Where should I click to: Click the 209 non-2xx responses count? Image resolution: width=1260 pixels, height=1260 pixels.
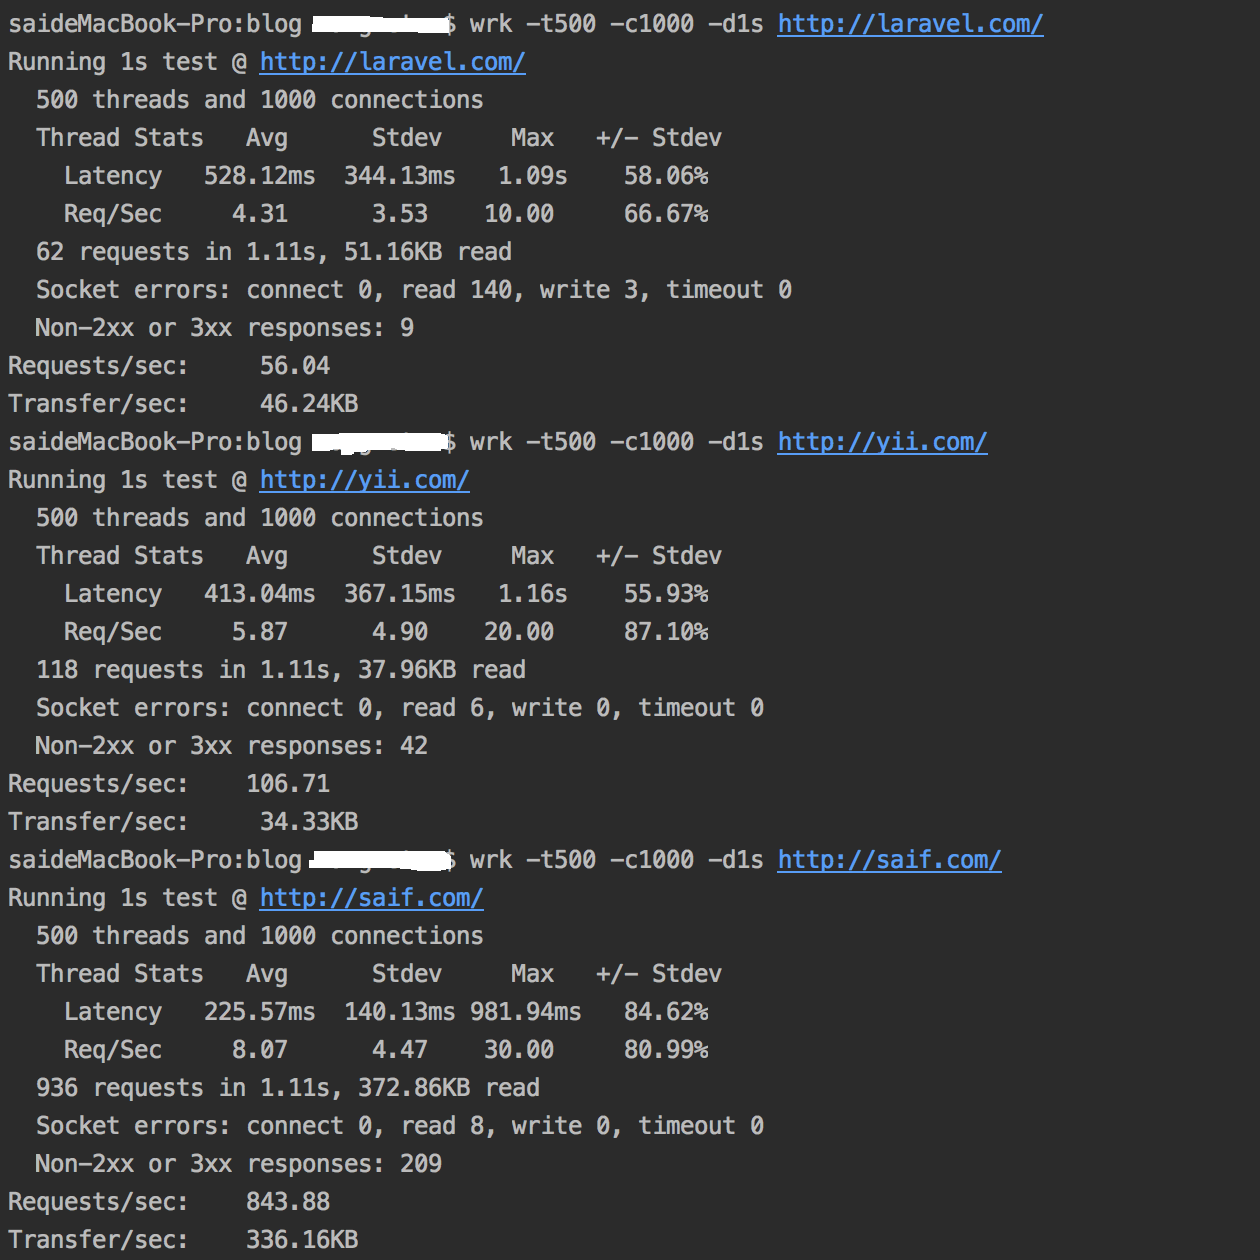pos(420,1164)
